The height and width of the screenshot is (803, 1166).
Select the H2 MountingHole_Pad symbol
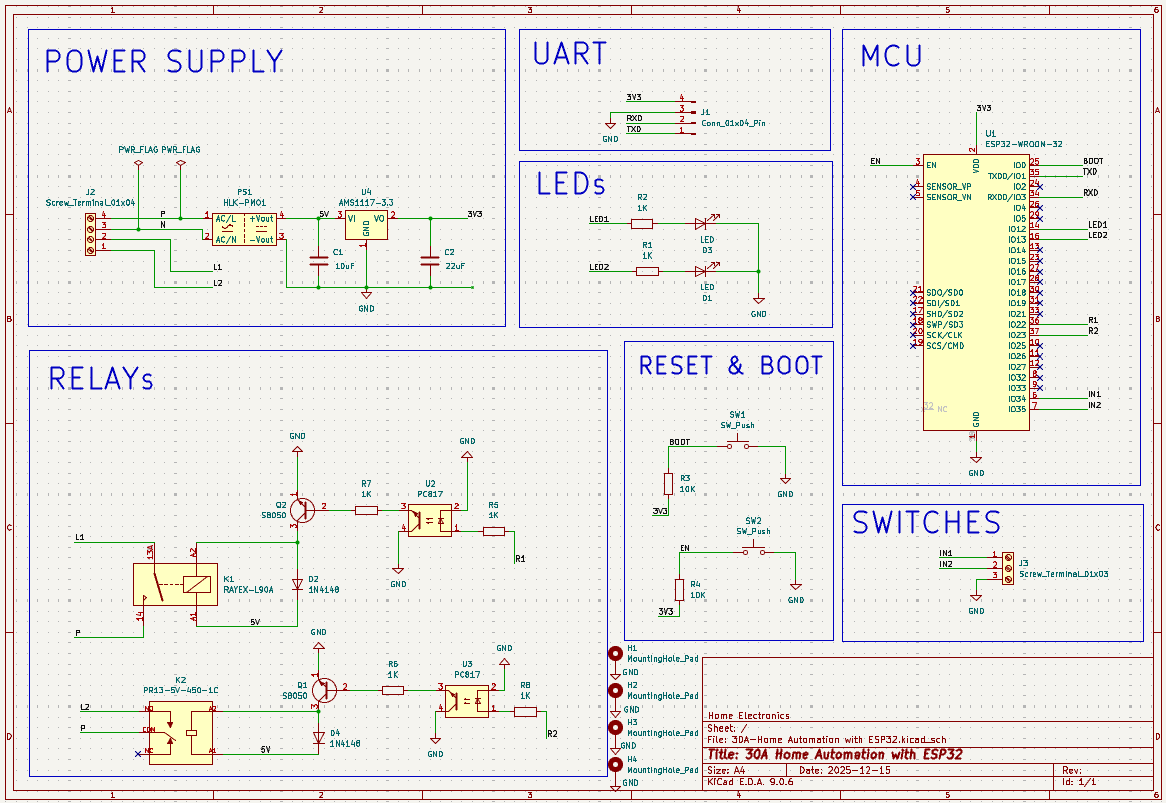pos(615,691)
